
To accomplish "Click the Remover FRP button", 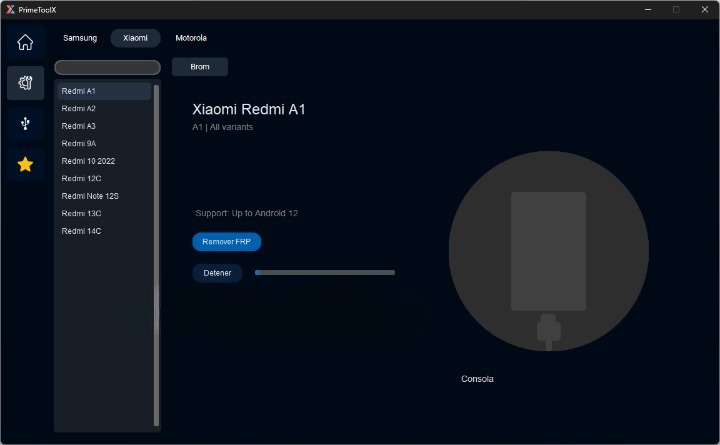I will click(226, 242).
